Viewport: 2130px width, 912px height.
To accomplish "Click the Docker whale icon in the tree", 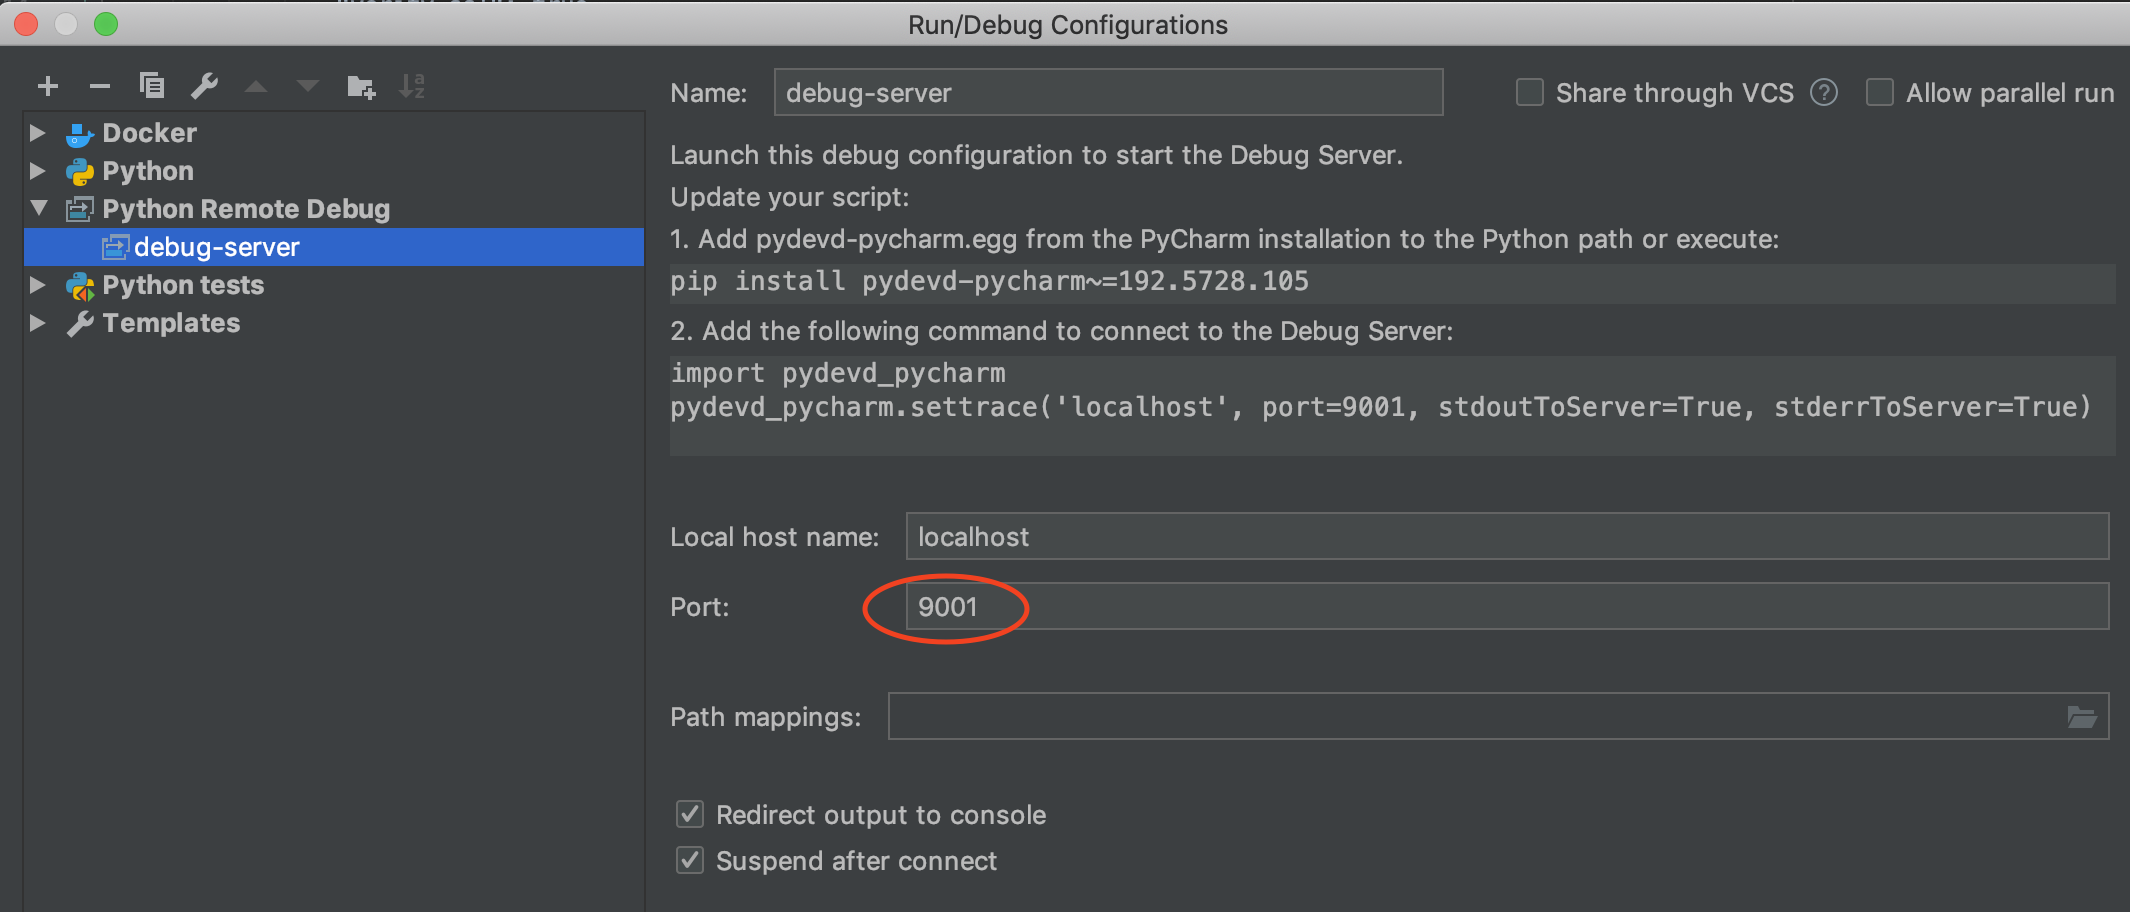I will [x=79, y=133].
